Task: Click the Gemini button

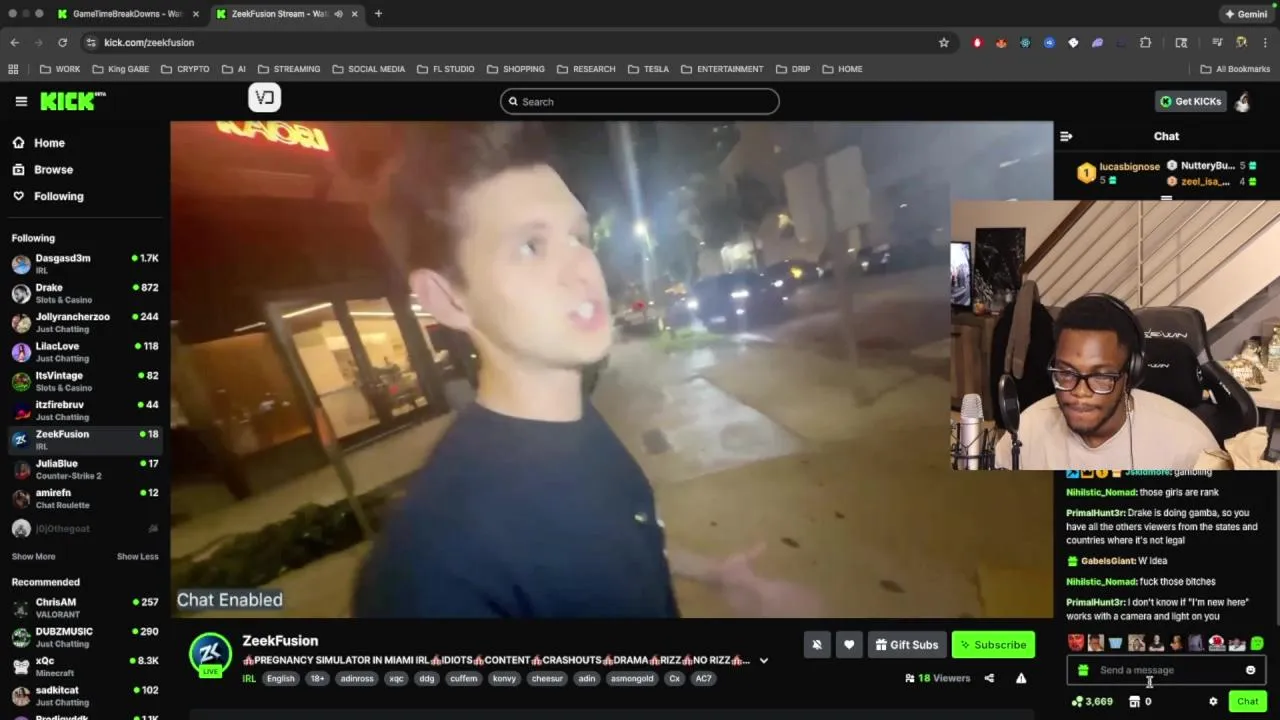Action: [x=1246, y=14]
